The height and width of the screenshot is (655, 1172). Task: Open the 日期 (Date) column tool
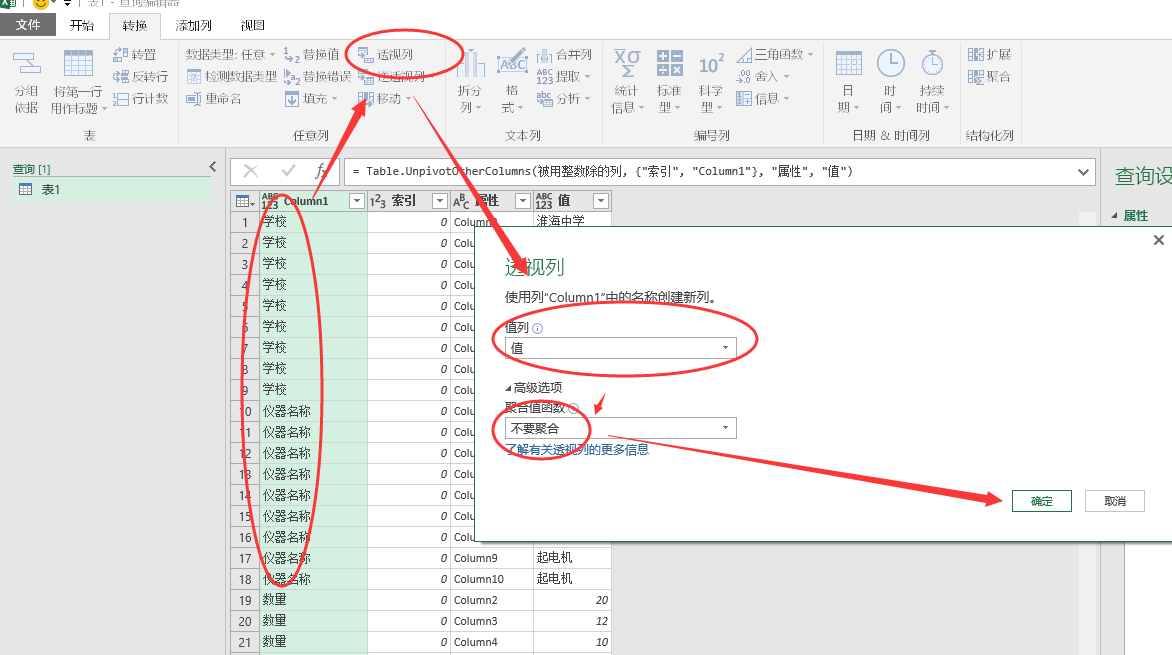click(847, 80)
